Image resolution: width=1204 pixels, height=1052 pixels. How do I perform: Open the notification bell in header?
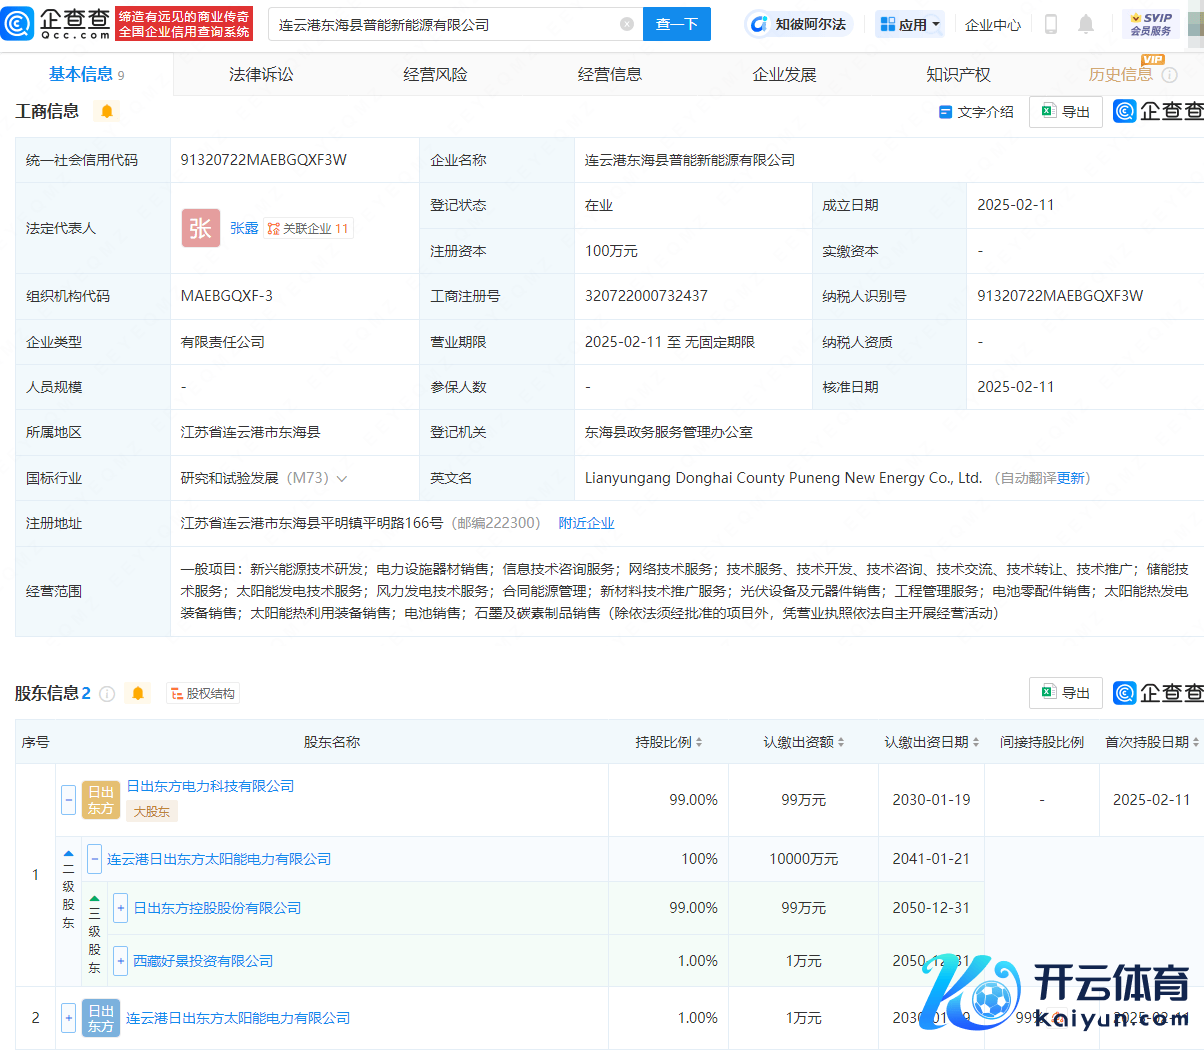(1086, 24)
